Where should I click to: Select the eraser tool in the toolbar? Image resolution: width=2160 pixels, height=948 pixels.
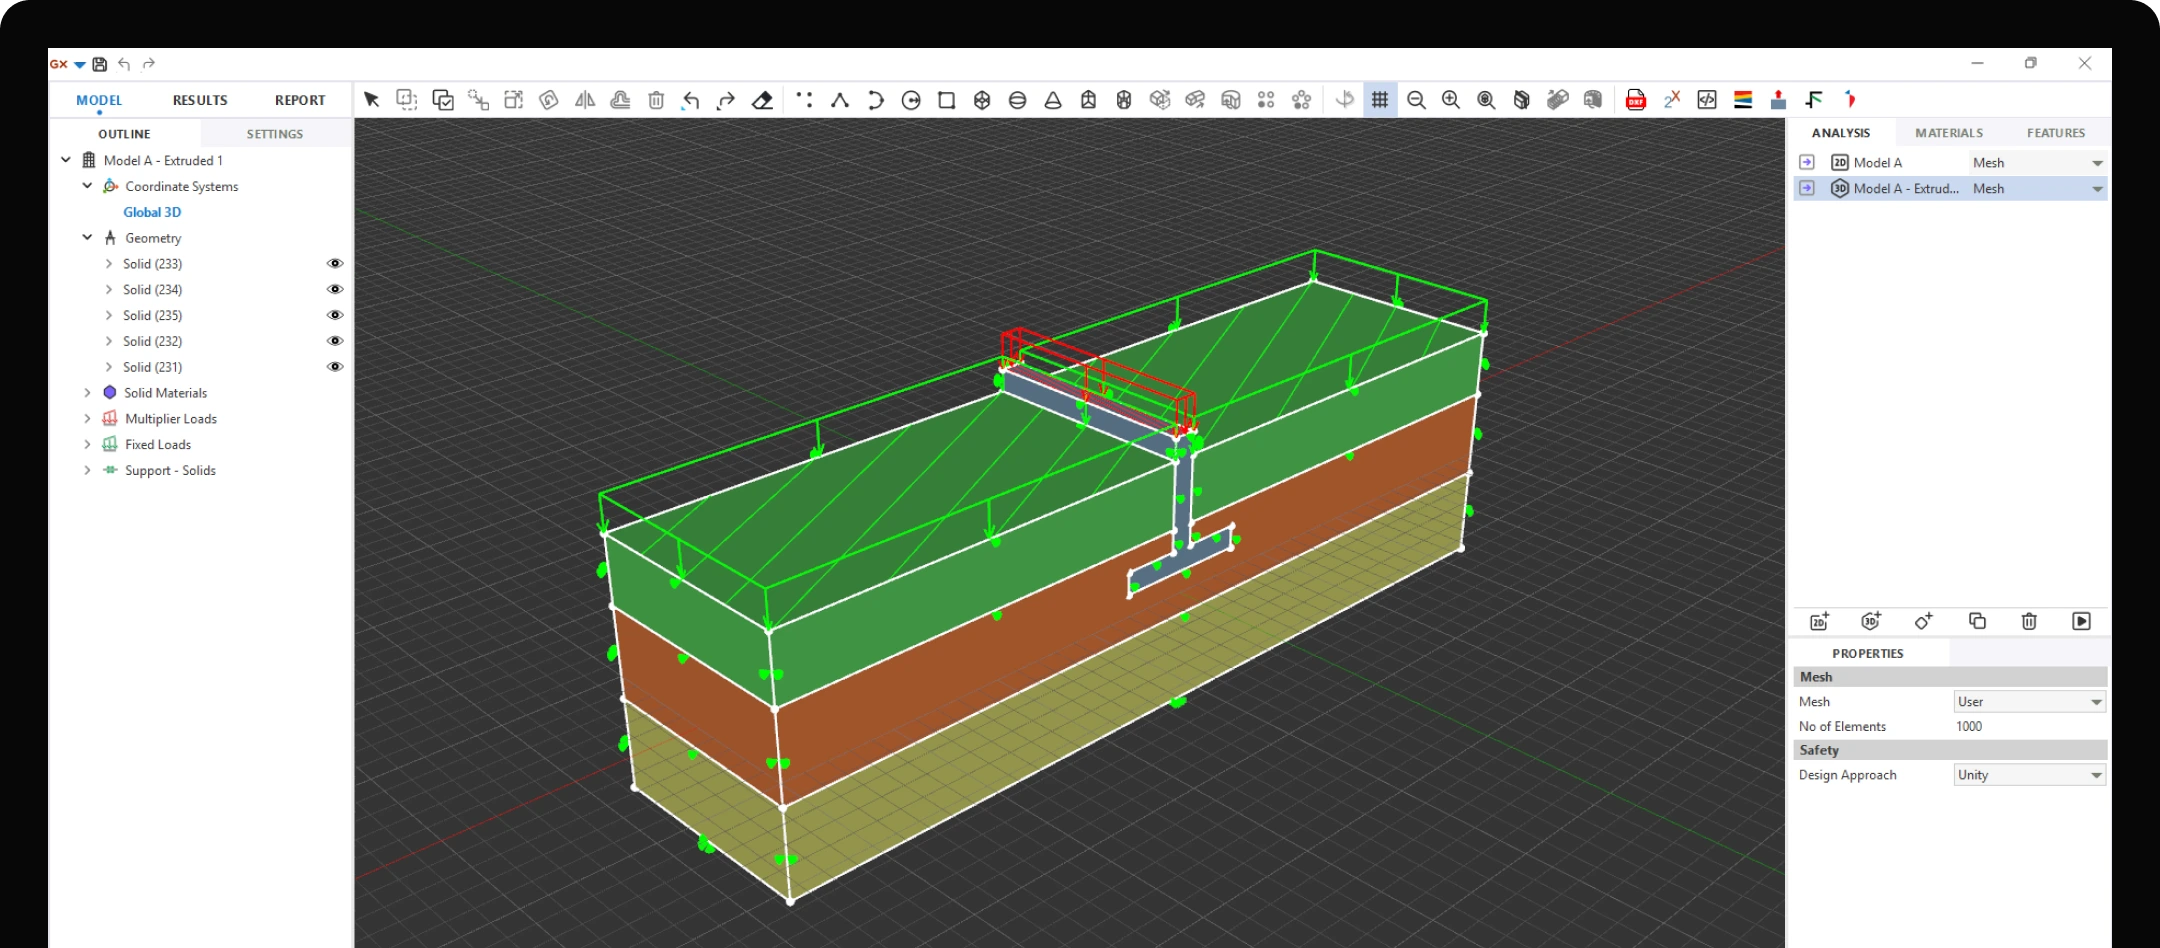[x=762, y=100]
